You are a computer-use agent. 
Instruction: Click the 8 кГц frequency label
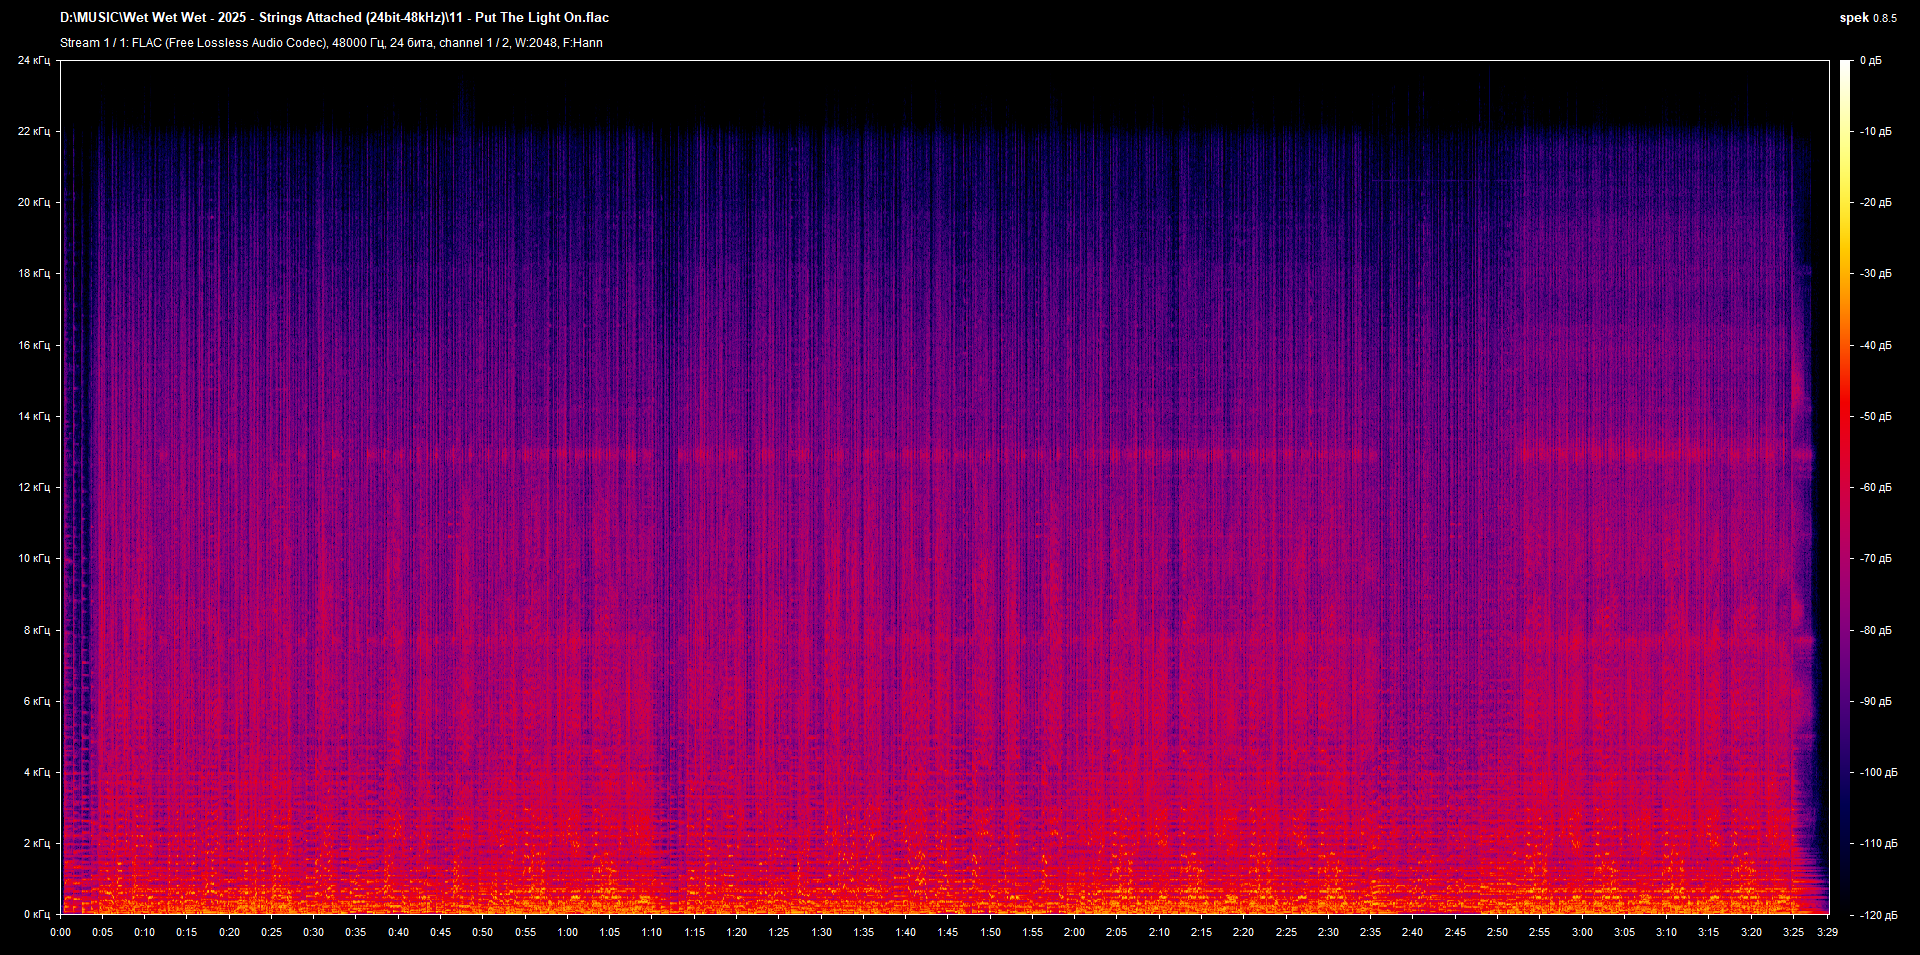point(37,630)
